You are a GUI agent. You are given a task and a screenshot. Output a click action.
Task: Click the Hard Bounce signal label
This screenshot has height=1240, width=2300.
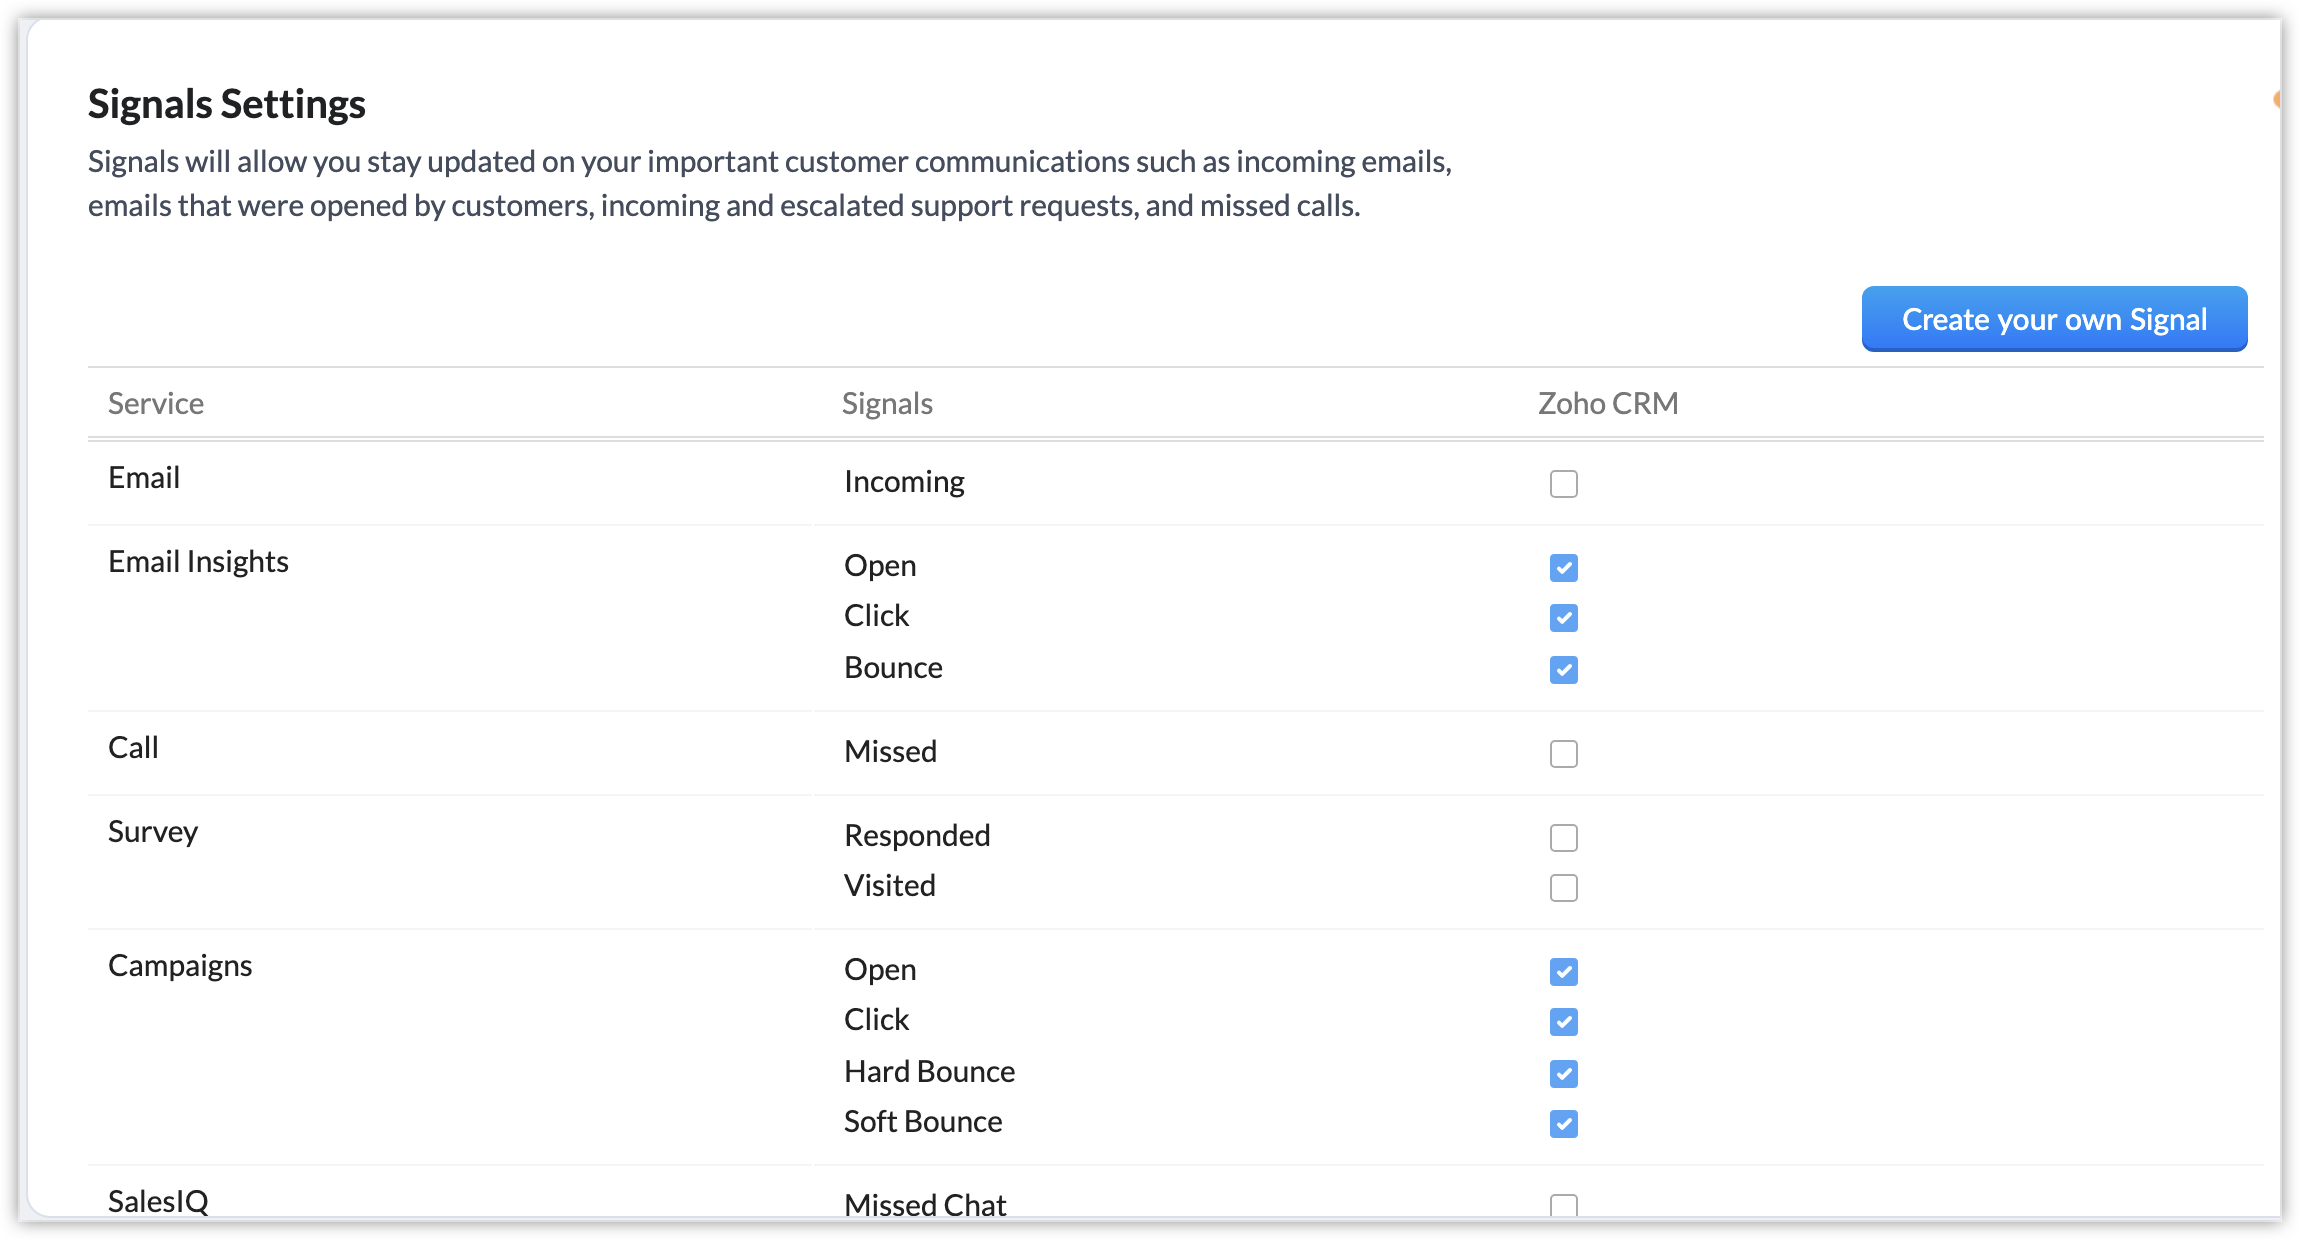click(929, 1072)
